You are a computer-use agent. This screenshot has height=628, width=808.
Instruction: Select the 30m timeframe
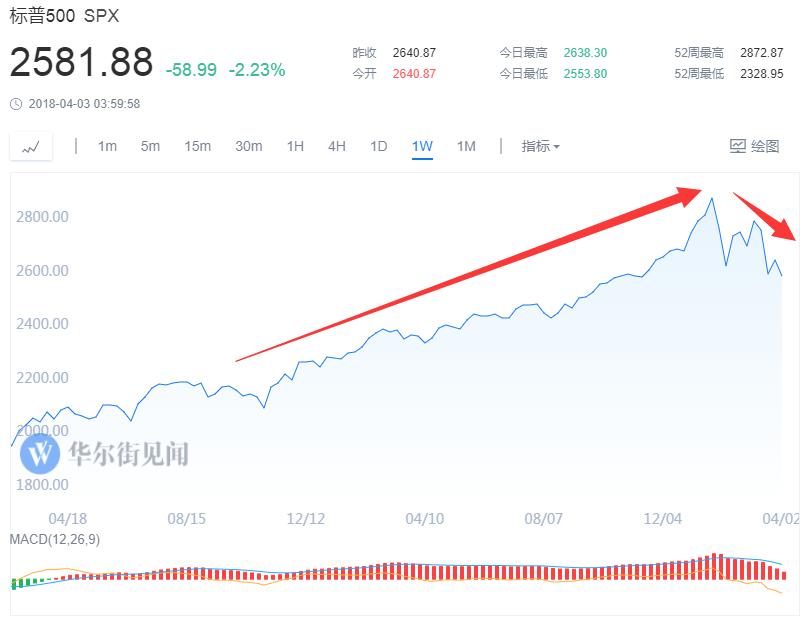click(x=248, y=146)
